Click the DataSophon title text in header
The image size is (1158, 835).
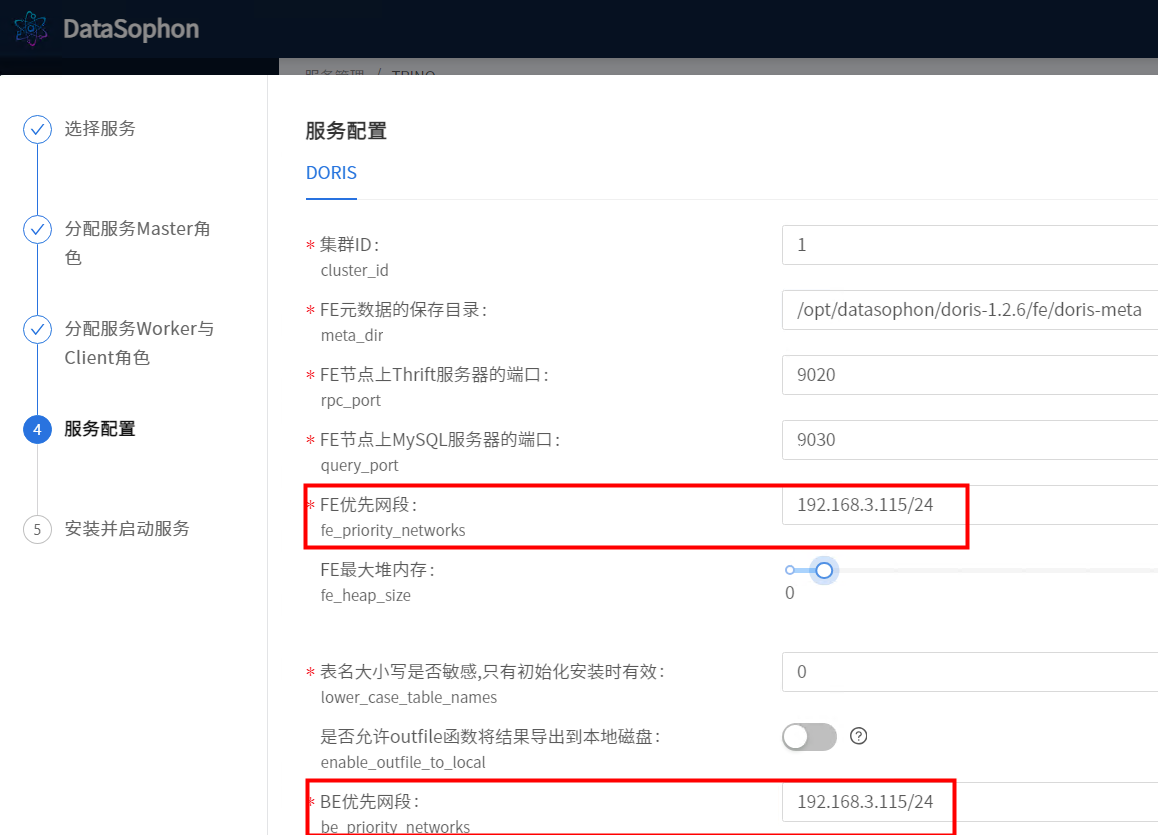[131, 29]
